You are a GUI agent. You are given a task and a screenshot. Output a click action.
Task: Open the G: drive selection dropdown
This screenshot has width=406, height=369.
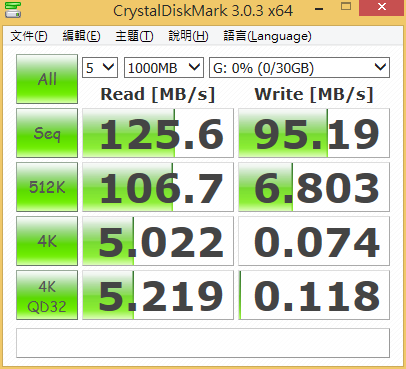pos(299,68)
